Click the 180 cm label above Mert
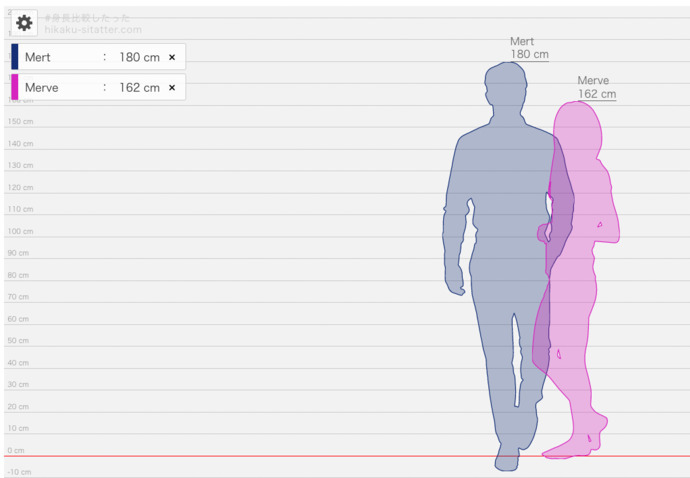 click(x=529, y=55)
